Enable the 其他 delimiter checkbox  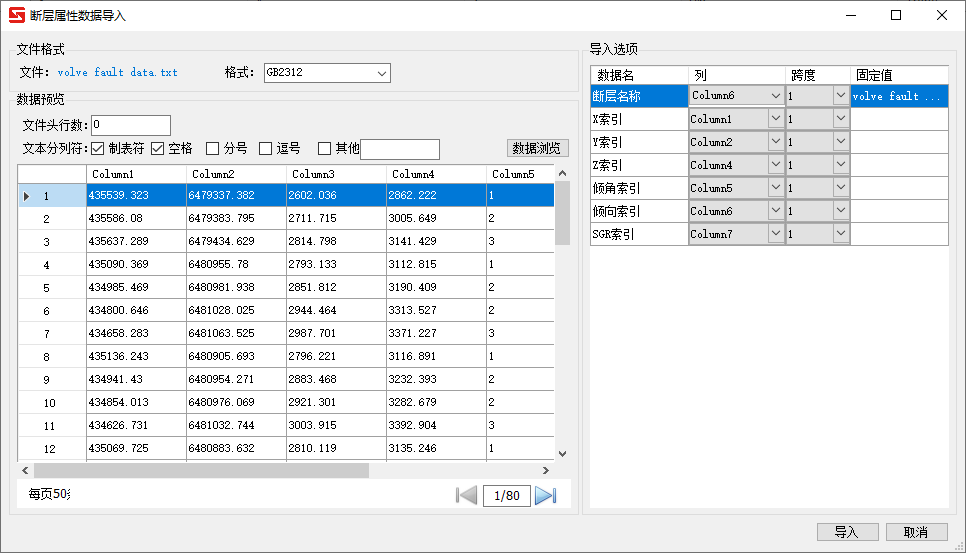click(x=324, y=148)
